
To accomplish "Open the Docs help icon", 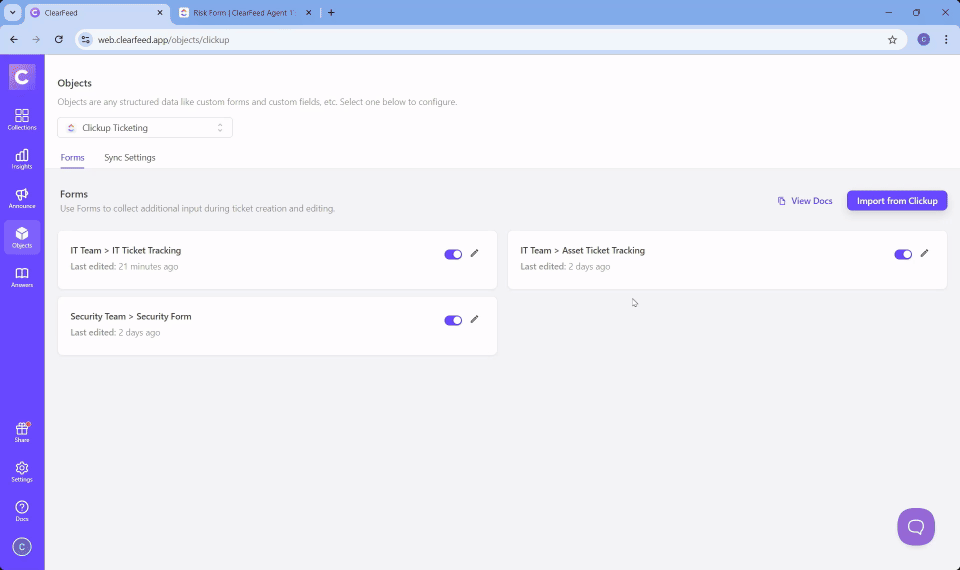I will click(x=22, y=511).
